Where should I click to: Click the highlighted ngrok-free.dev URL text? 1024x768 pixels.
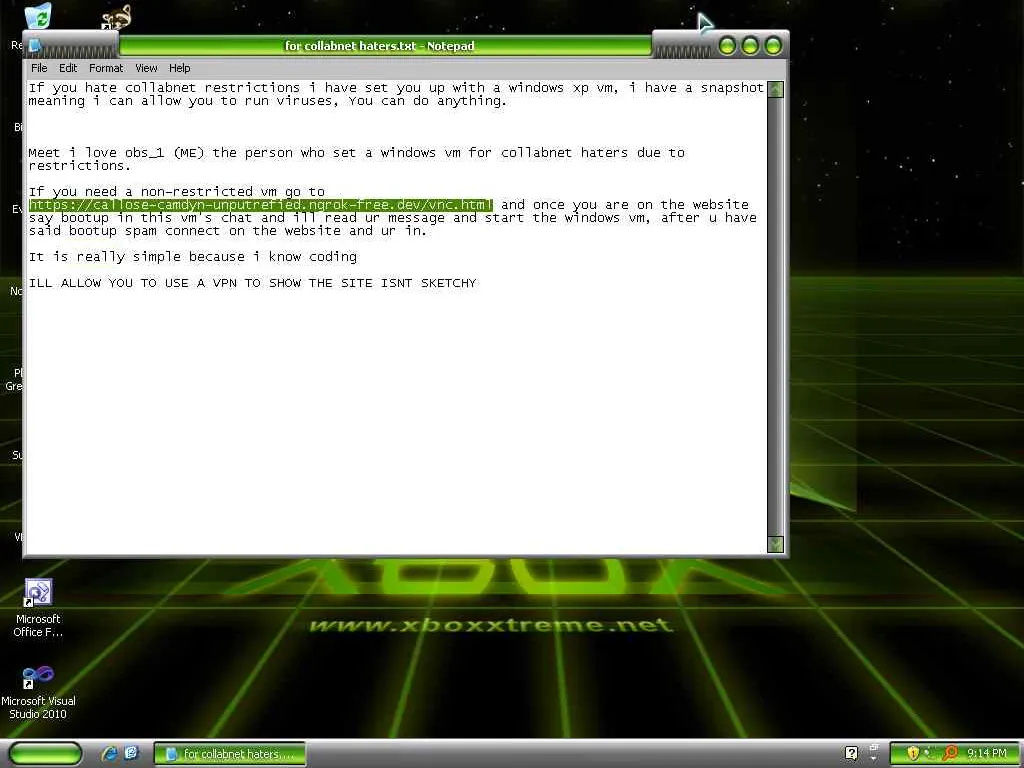tap(261, 205)
